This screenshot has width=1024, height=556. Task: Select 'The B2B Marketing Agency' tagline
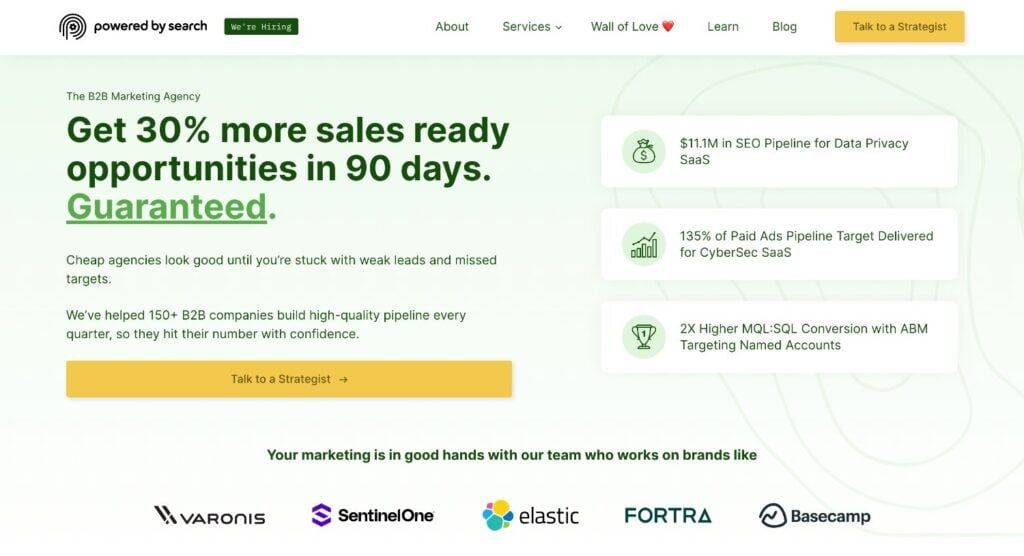[x=133, y=96]
